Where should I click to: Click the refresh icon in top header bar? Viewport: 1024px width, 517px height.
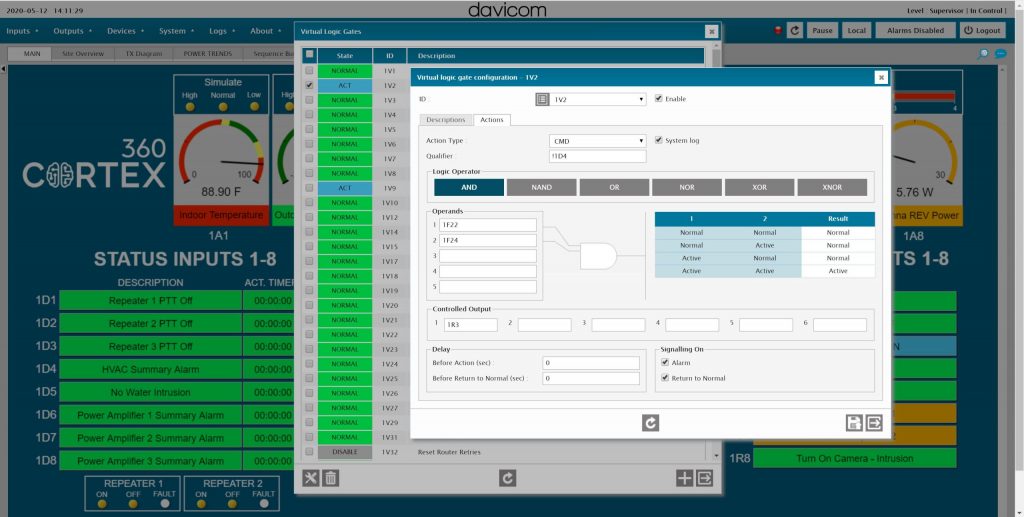click(x=795, y=30)
